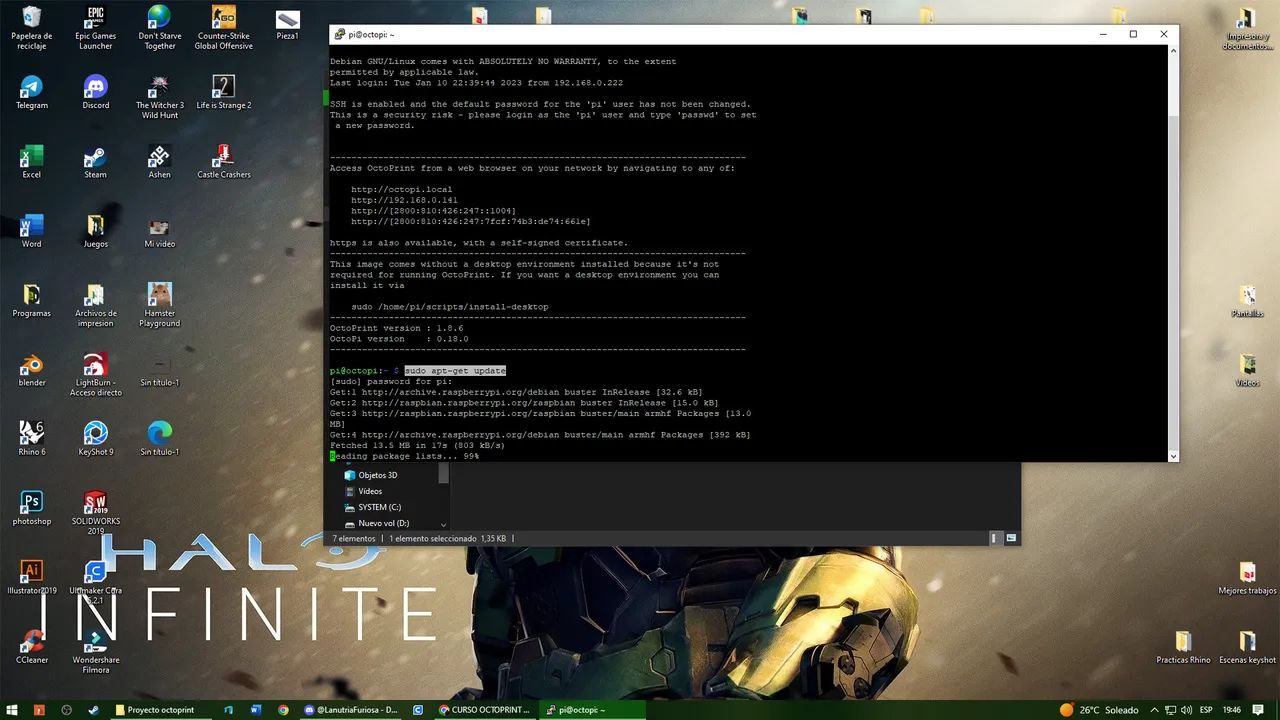This screenshot has width=1280, height=720.
Task: Click the PuTTY terminal vertical scrollbar
Action: click(1173, 253)
